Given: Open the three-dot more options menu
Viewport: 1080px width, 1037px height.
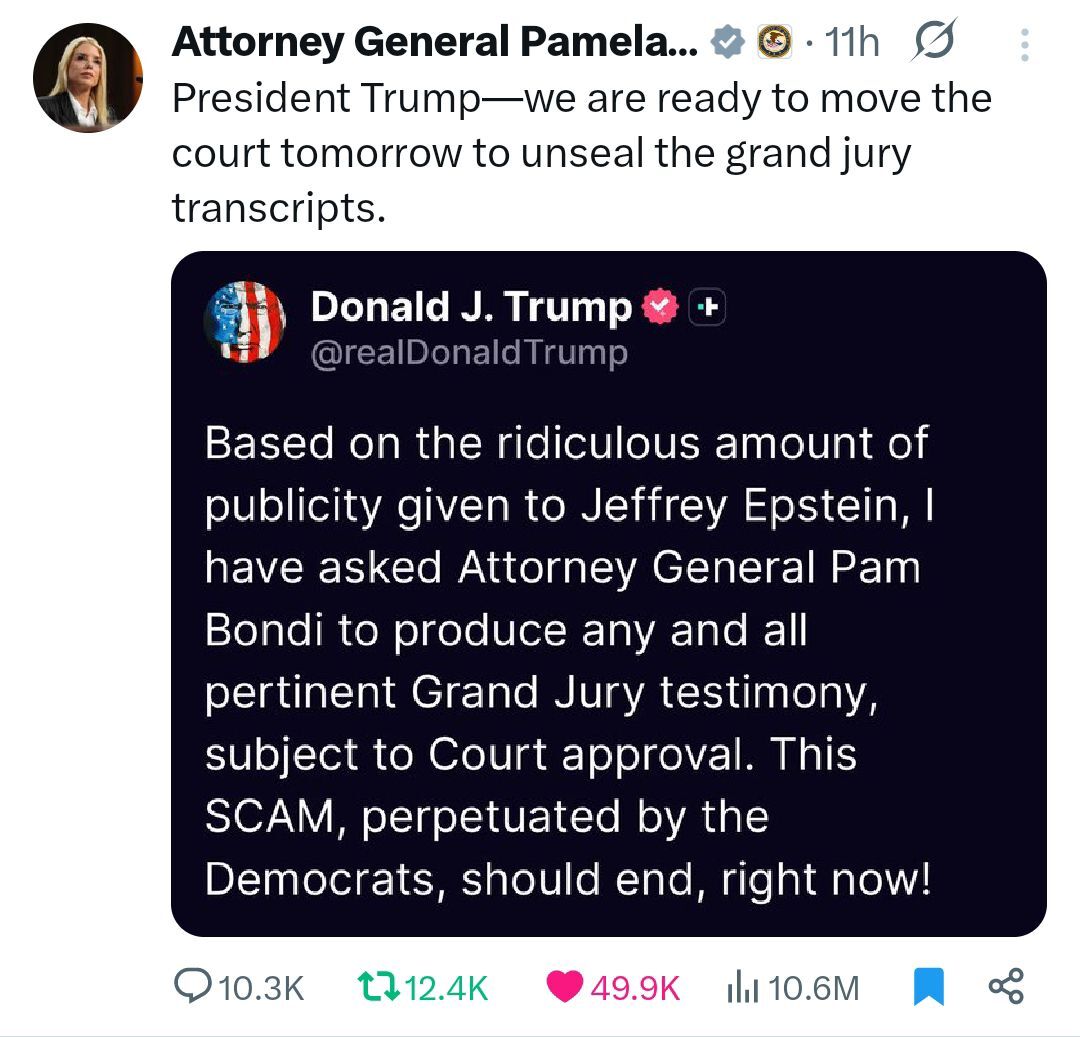Looking at the screenshot, I should 1024,45.
